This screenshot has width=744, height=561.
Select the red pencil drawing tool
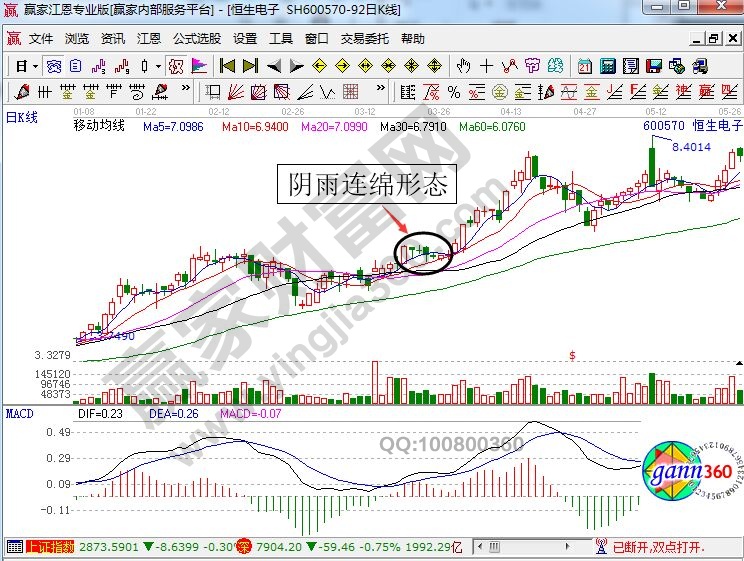(x=19, y=92)
